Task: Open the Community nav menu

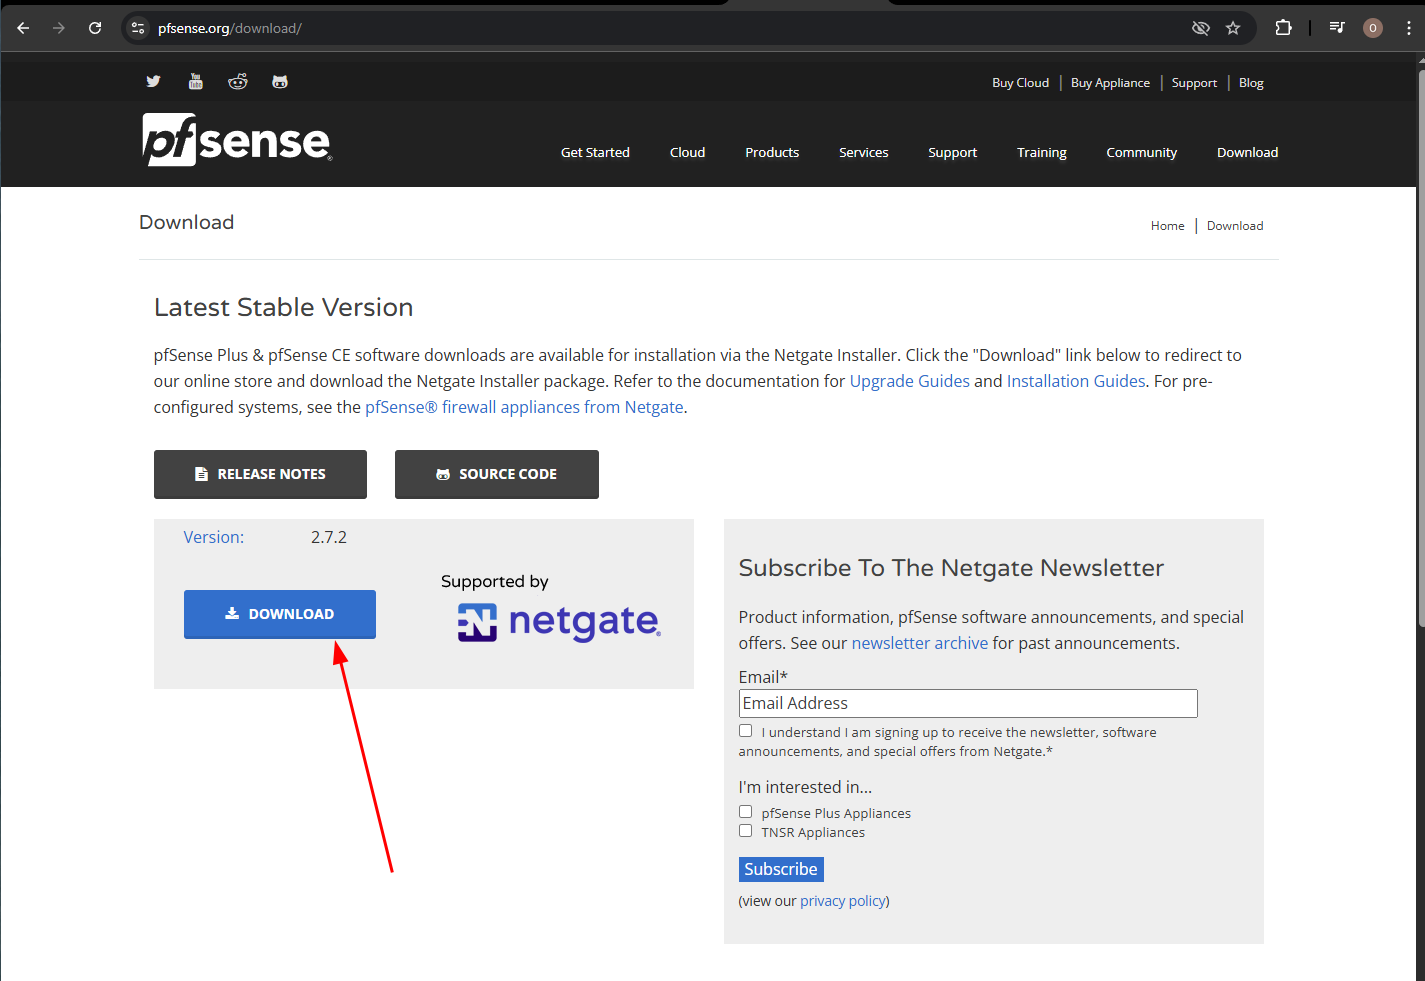Action: pos(1141,153)
